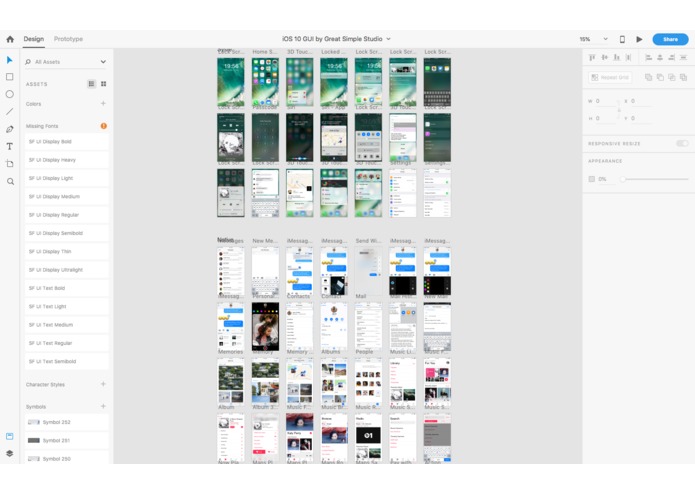Select the Line tool

9,112
